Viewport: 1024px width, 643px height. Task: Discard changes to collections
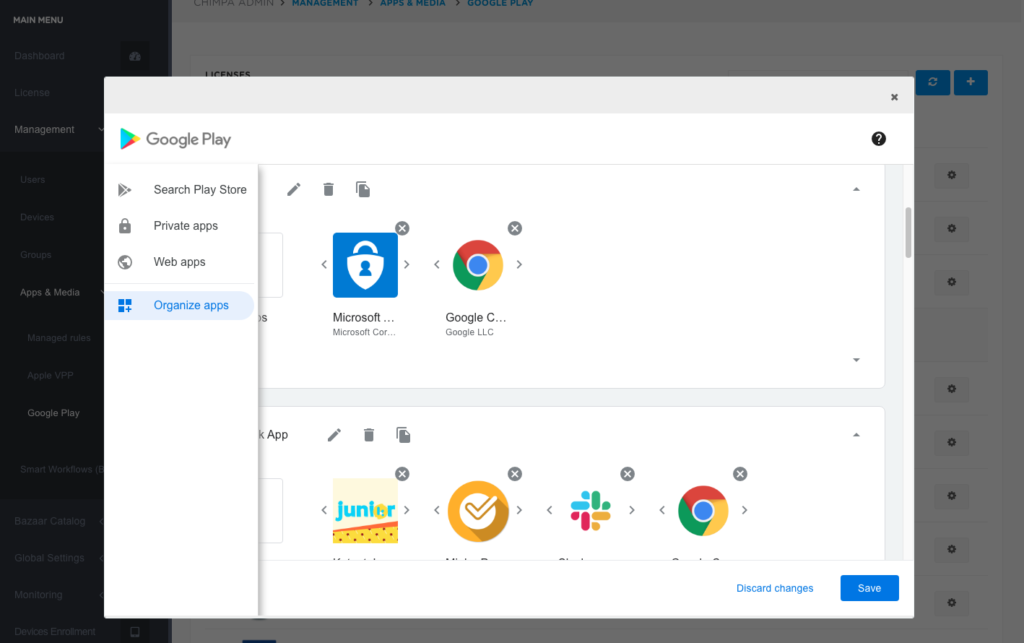[x=775, y=588]
